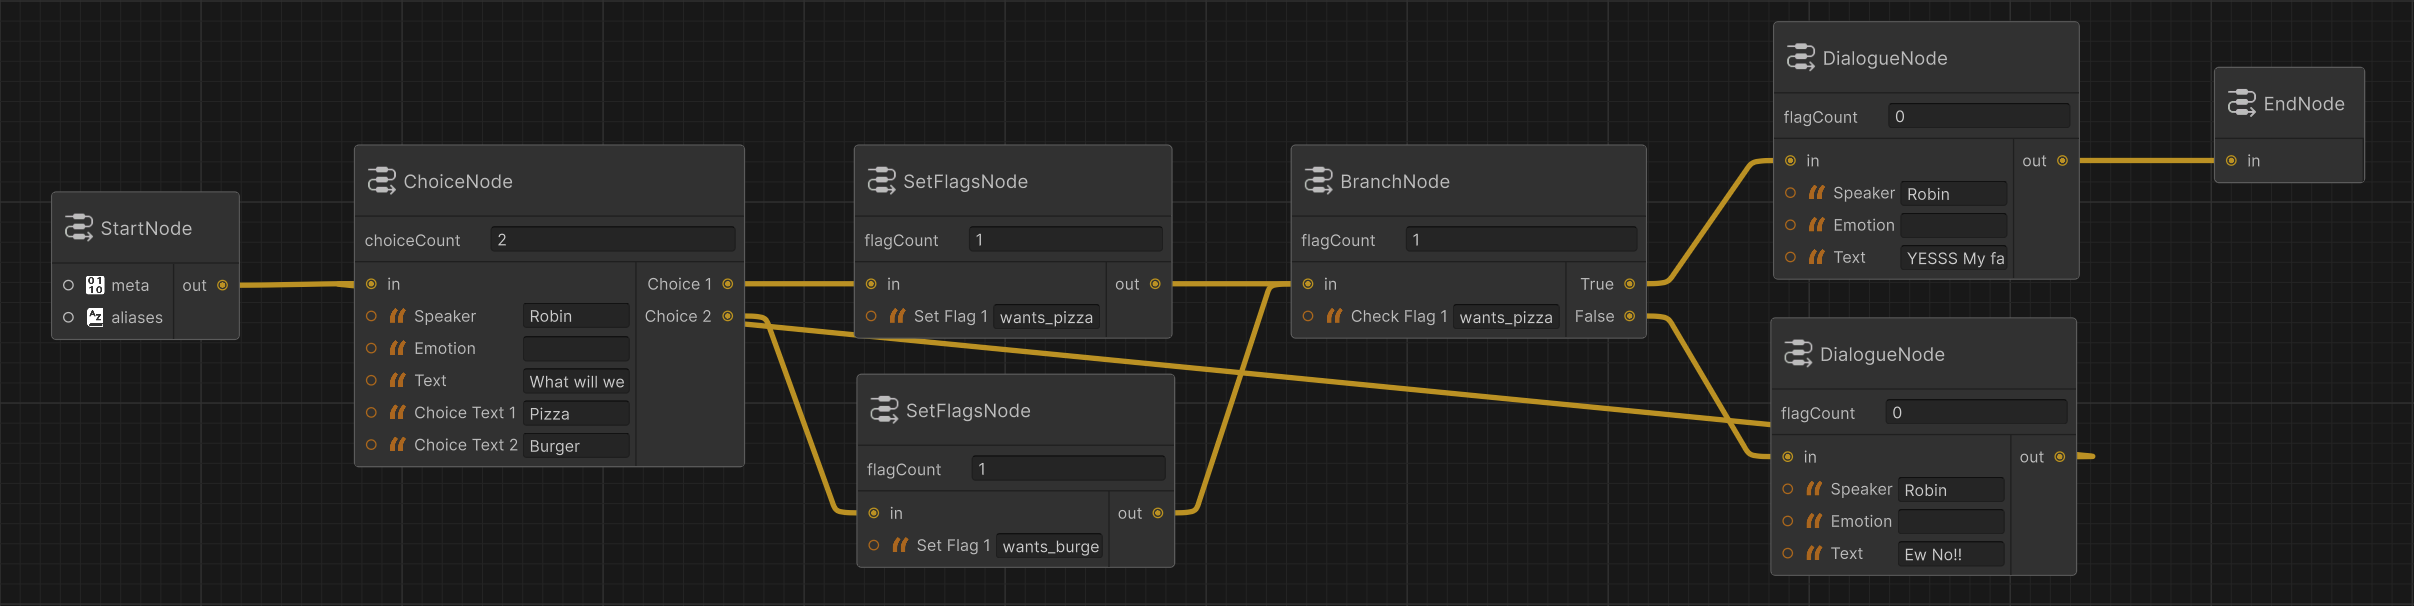
Task: Click the aliases icon in StartNode
Action: (95, 317)
